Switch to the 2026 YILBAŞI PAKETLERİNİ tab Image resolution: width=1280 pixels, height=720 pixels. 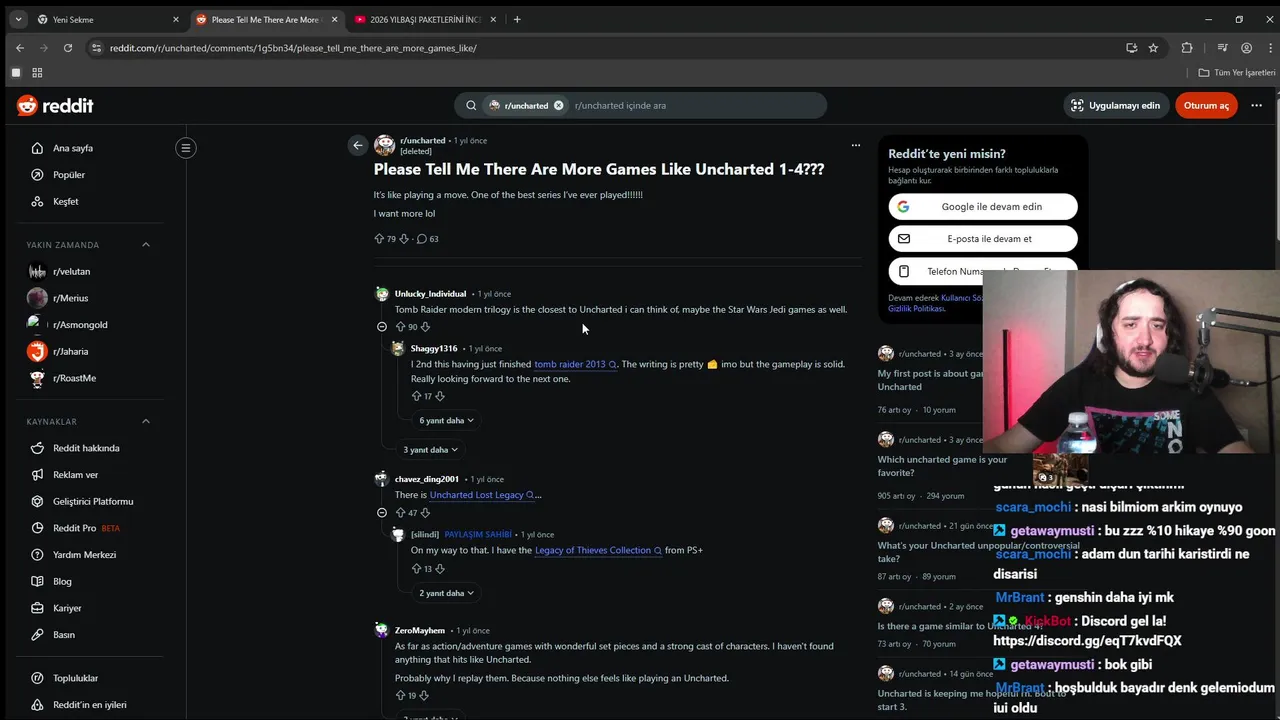click(x=423, y=19)
